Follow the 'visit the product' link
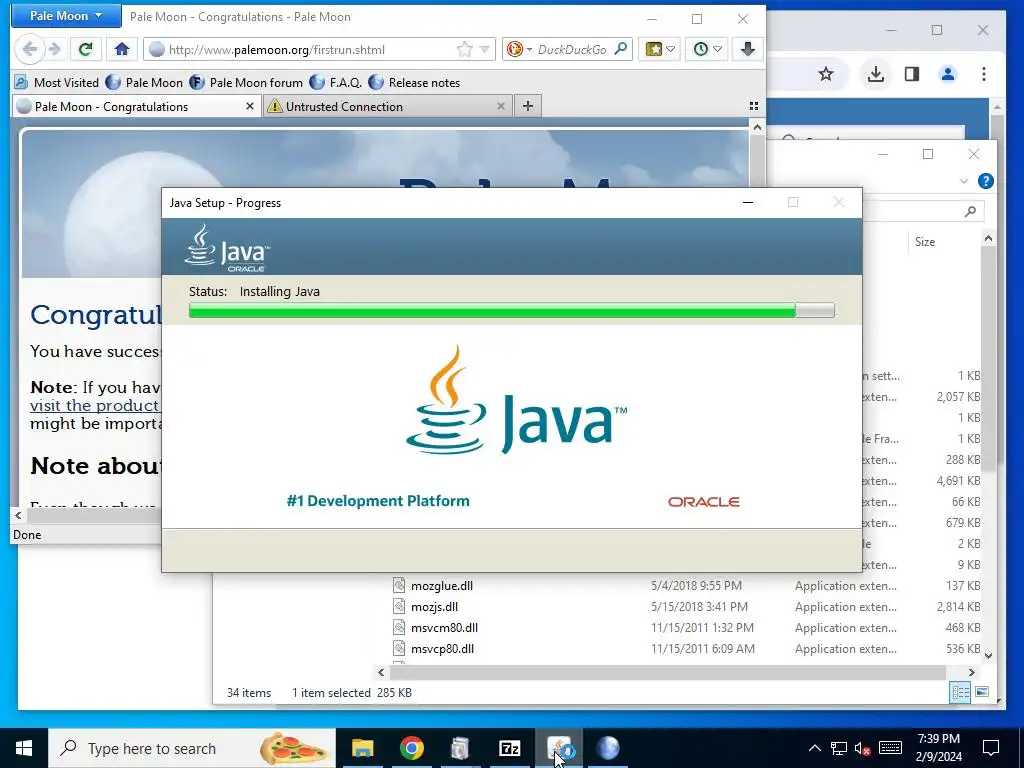The image size is (1024, 768). point(95,406)
